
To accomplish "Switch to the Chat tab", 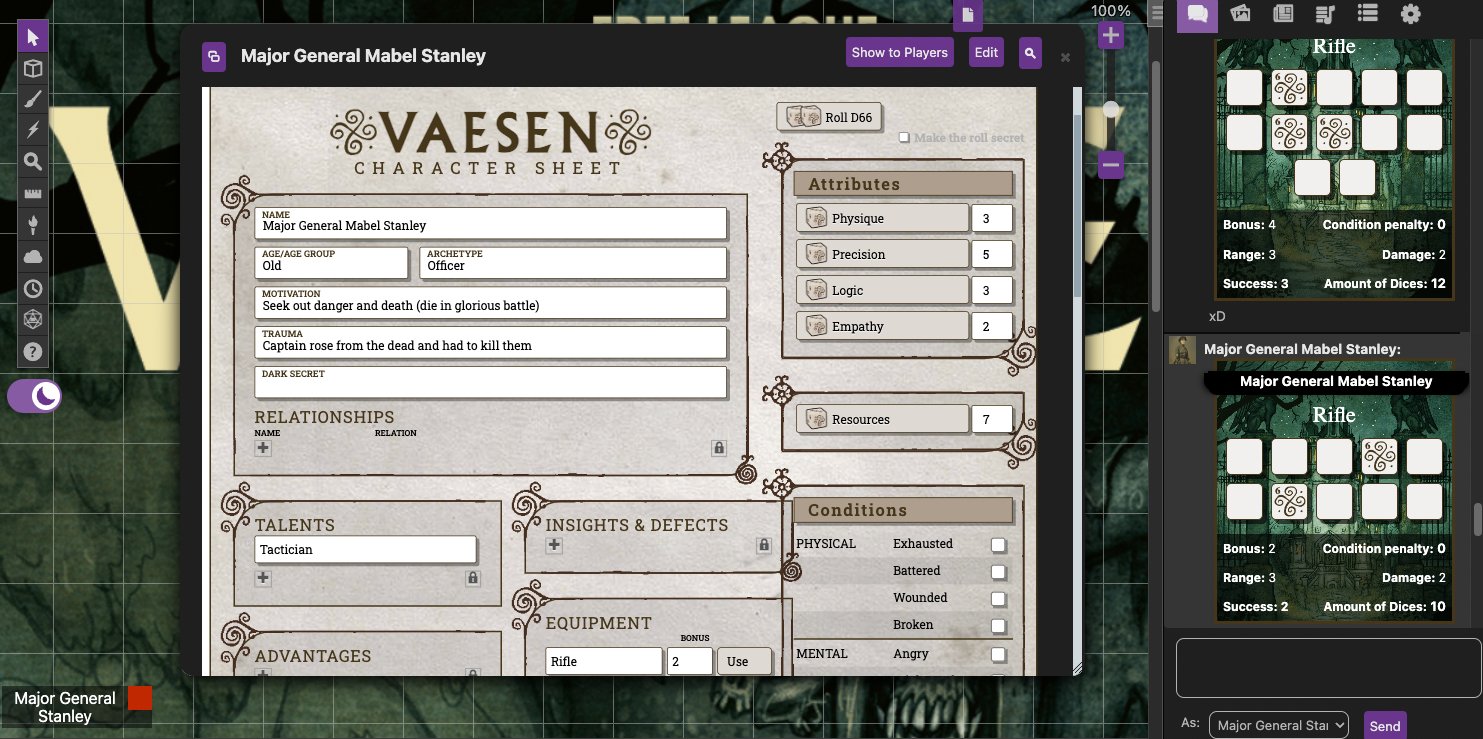I will [x=1197, y=14].
